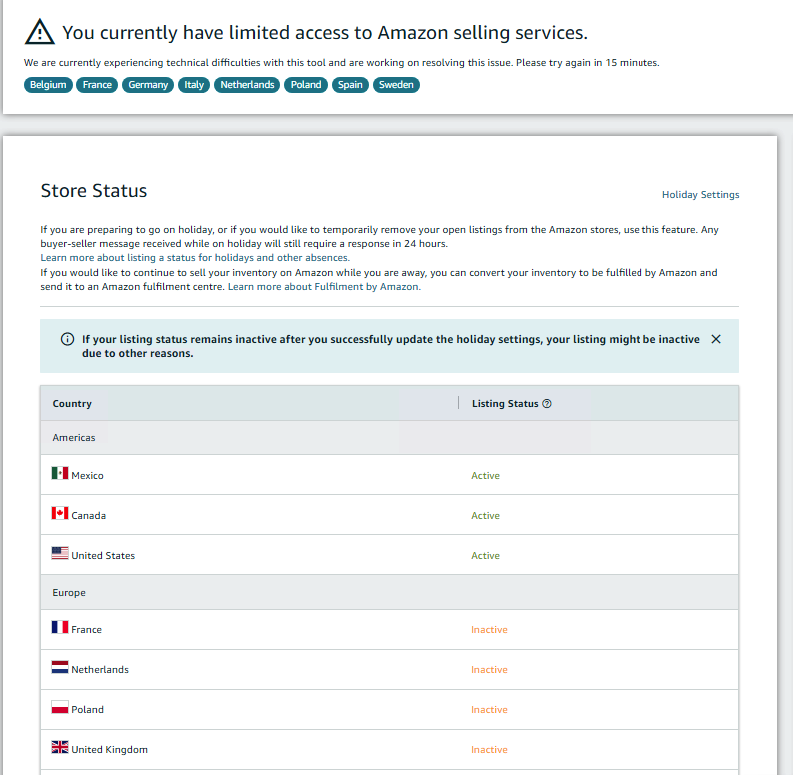This screenshot has height=775, width=793.
Task: Select the Spain marketplace tag
Action: 350,84
